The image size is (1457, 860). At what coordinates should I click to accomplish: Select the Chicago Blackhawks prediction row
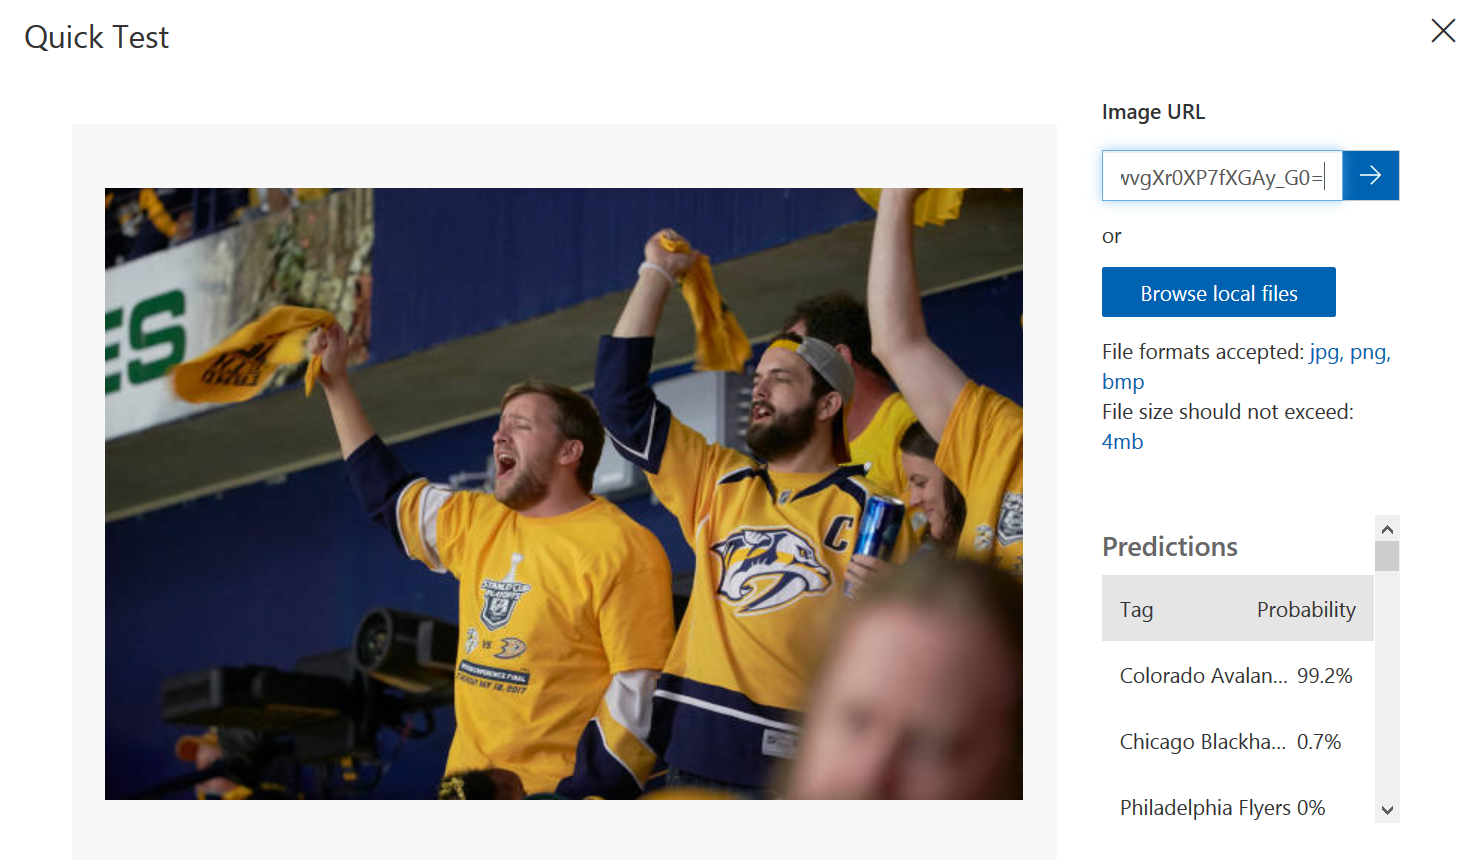1237,742
